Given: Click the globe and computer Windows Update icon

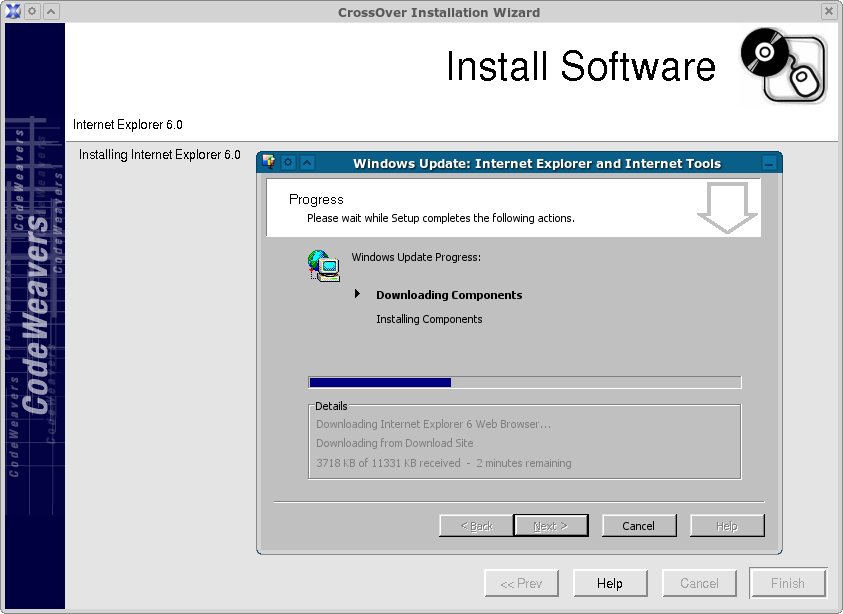Looking at the screenshot, I should [324, 266].
